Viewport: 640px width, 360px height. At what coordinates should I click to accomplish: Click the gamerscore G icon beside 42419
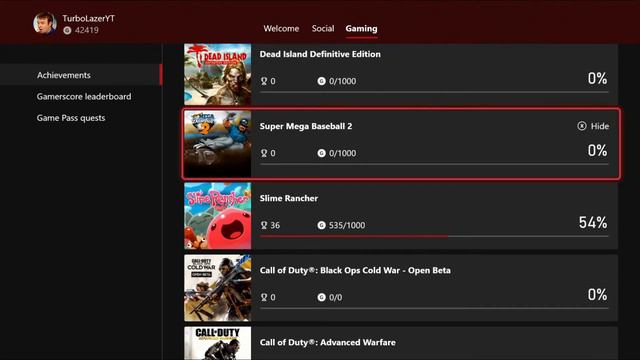pos(67,30)
